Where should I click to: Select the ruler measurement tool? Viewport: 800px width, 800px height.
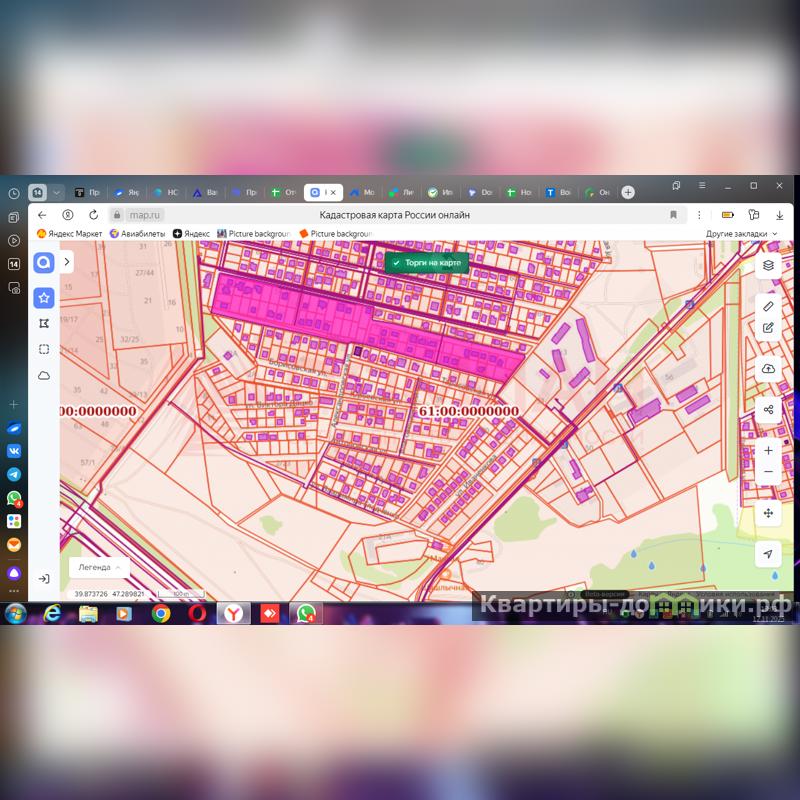(x=768, y=306)
